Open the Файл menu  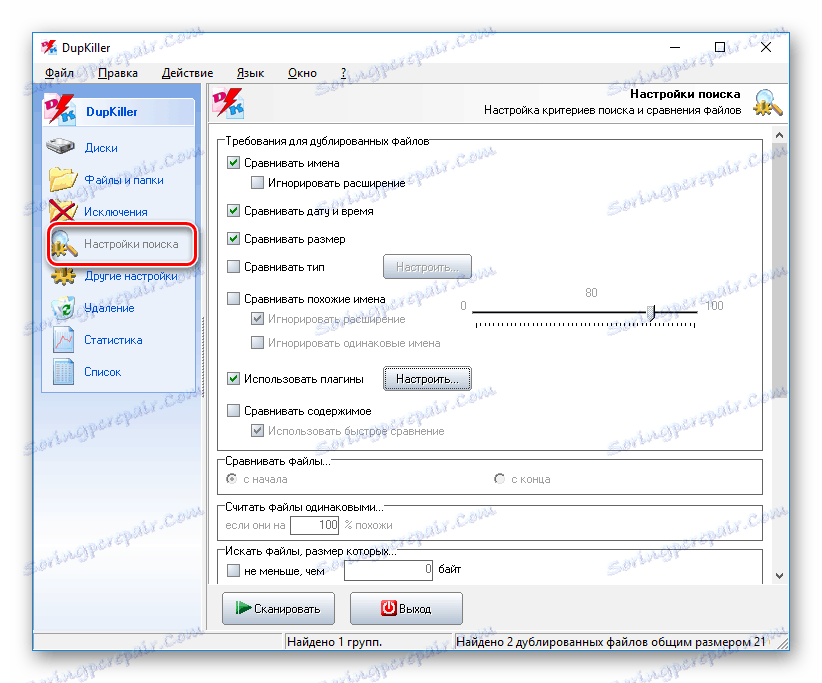tap(59, 73)
